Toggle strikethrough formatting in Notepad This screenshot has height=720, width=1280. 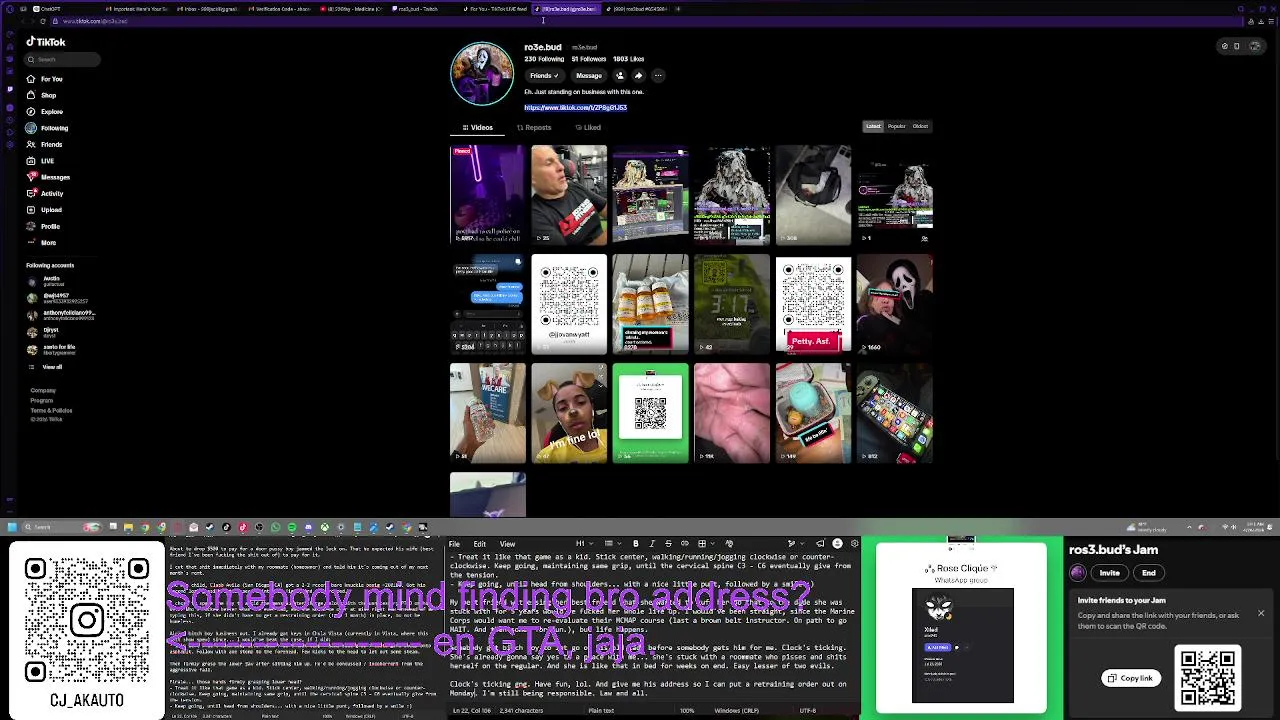click(668, 544)
